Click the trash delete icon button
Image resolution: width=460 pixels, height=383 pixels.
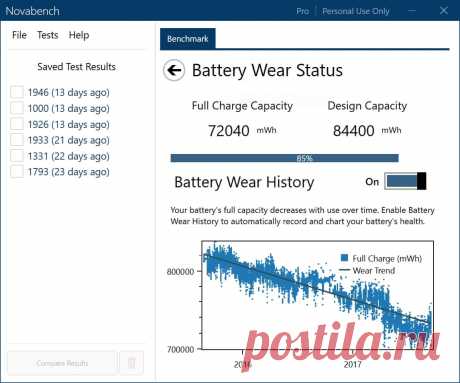coord(132,363)
